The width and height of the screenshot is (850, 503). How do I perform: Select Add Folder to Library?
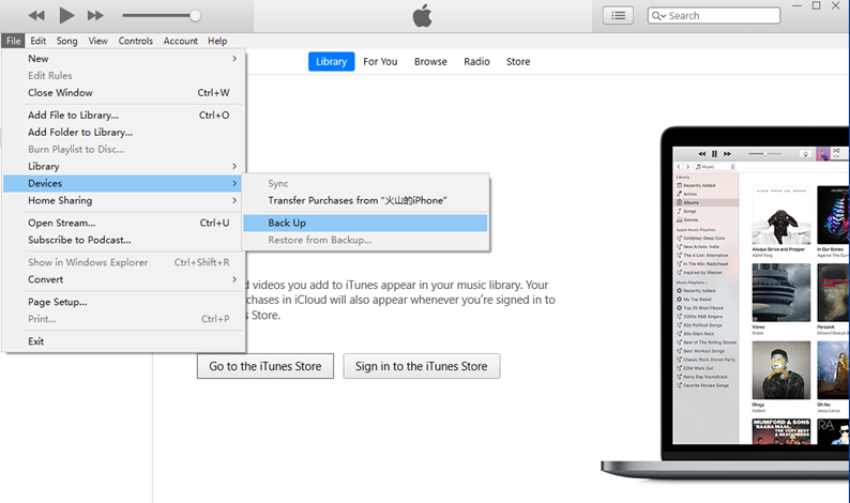tap(124, 132)
